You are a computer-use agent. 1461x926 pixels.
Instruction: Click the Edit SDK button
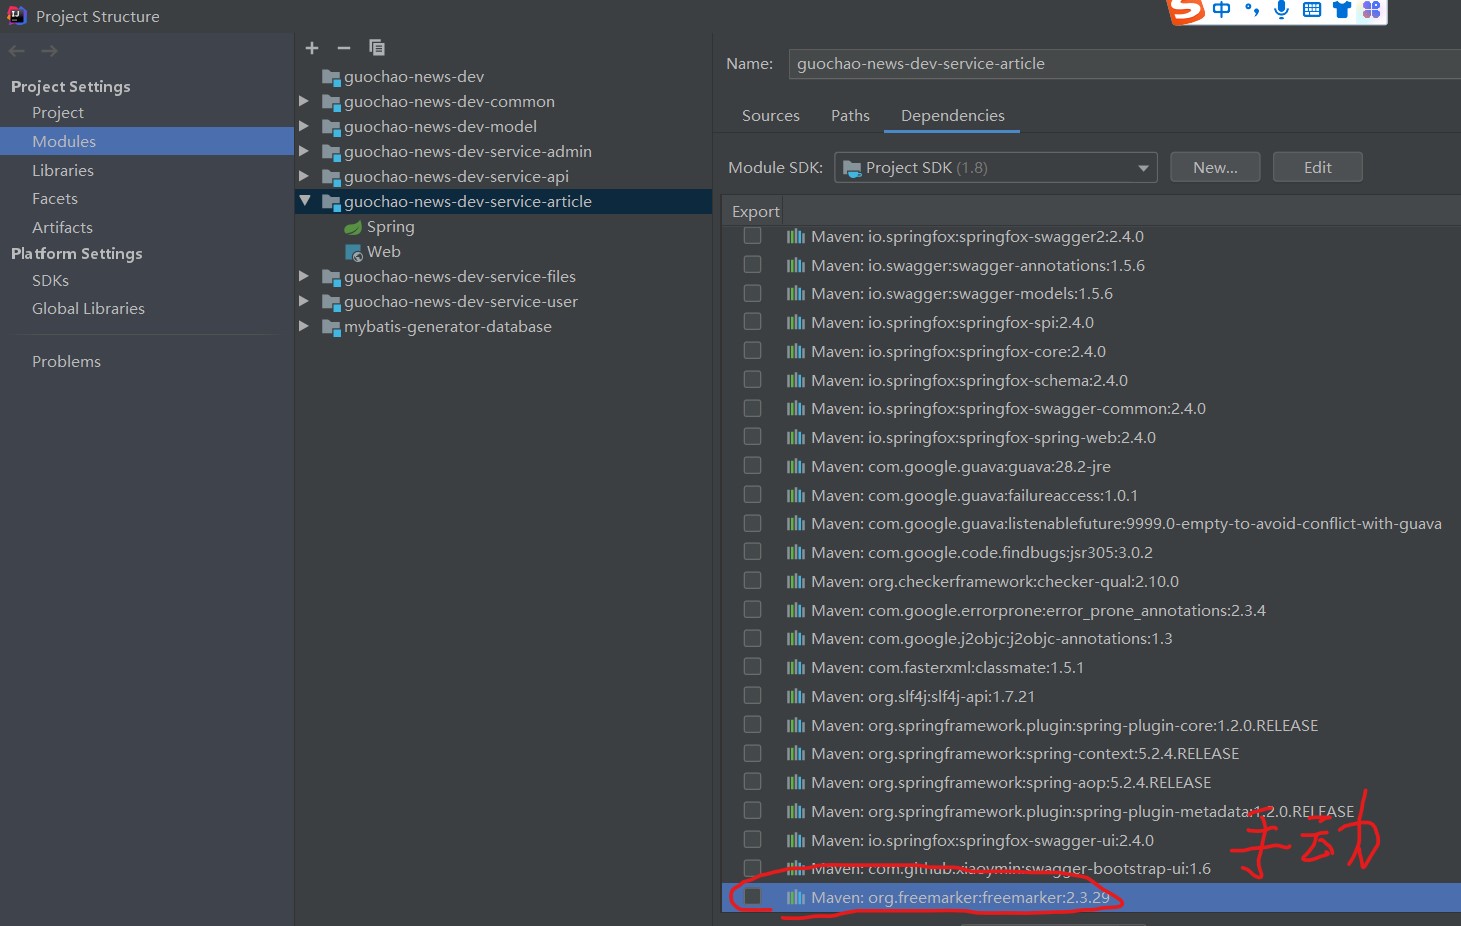coord(1317,168)
